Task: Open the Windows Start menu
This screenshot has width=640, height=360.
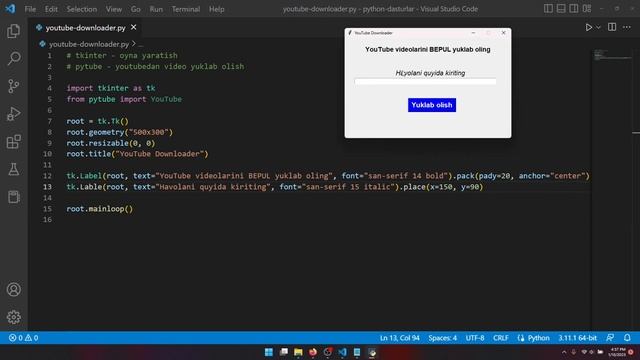Action: click(269, 352)
